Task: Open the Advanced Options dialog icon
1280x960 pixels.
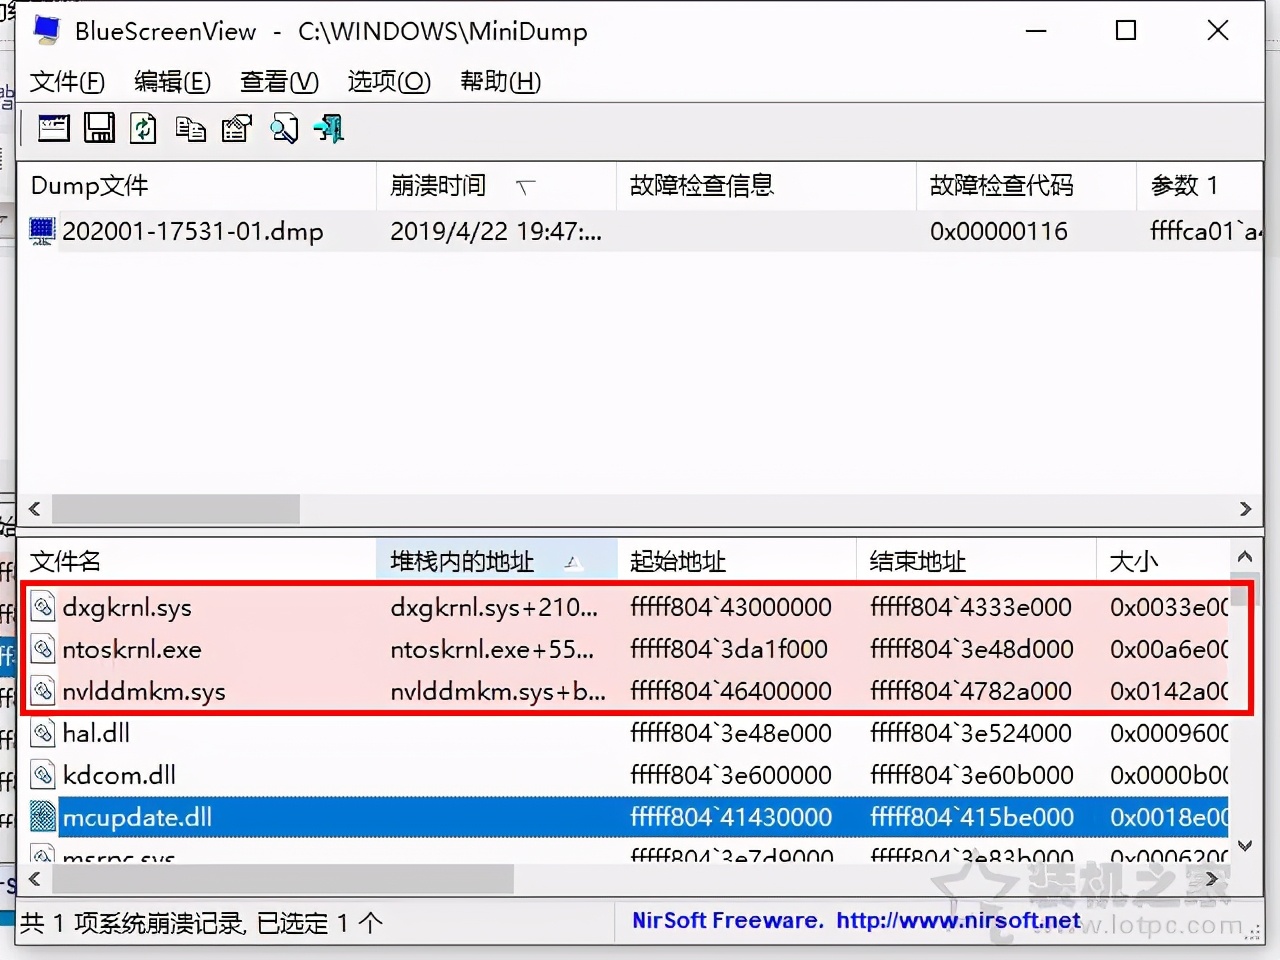Action: click(53, 128)
